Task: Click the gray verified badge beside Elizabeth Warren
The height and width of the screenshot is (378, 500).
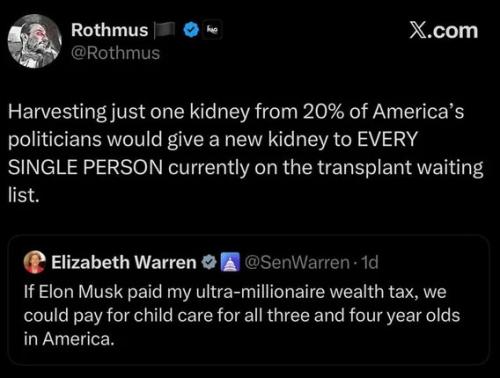Action: pyautogui.click(x=209, y=263)
